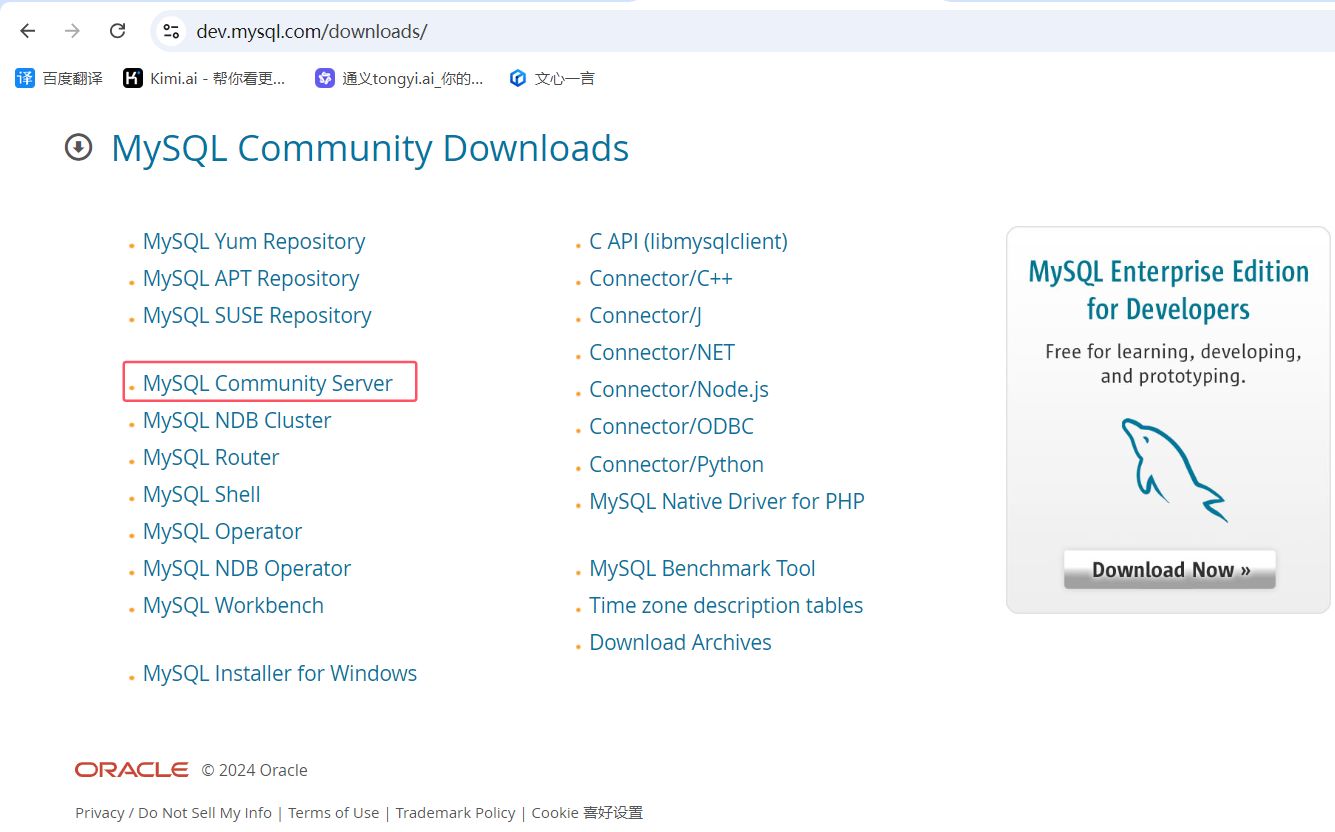Open MySQL Native Driver for PHP link
This screenshot has height=832, width=1335.
point(727,501)
